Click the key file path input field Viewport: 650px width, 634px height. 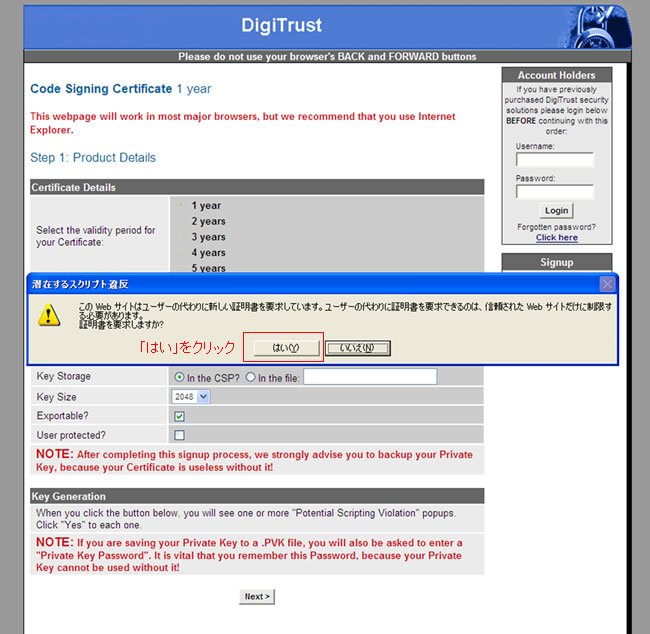point(370,377)
